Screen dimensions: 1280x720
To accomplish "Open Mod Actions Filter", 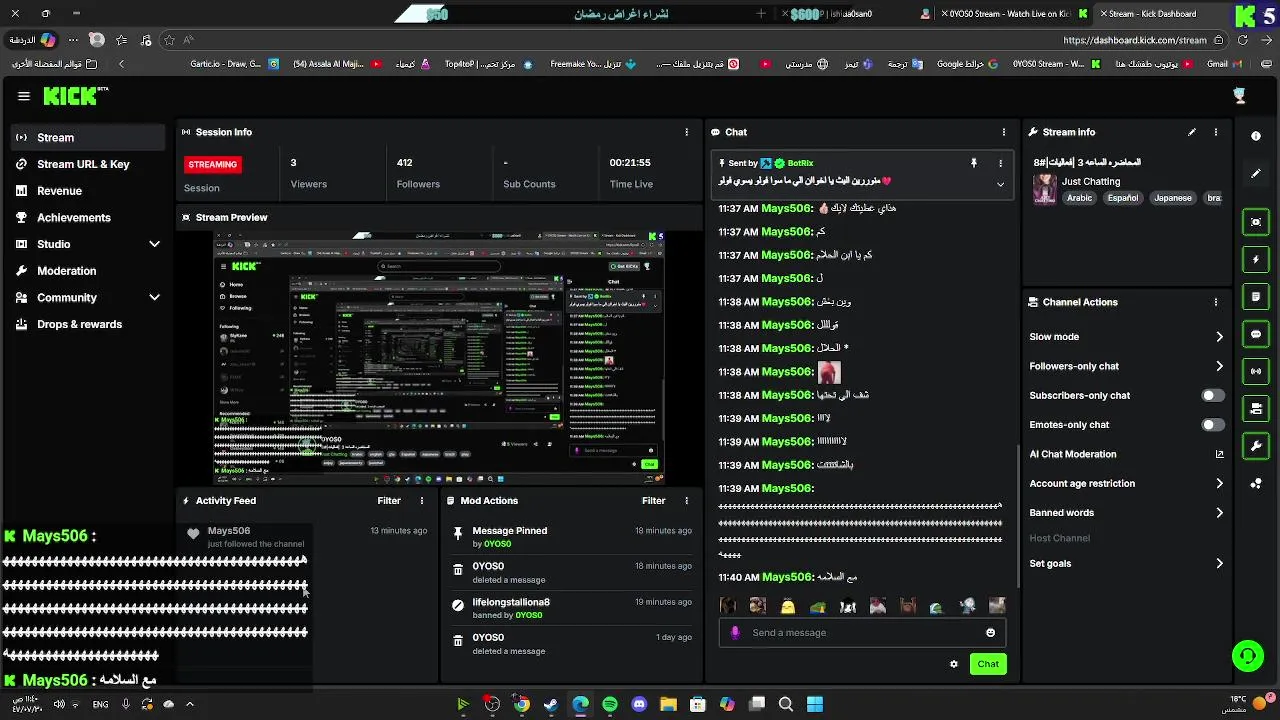I will coord(654,501).
